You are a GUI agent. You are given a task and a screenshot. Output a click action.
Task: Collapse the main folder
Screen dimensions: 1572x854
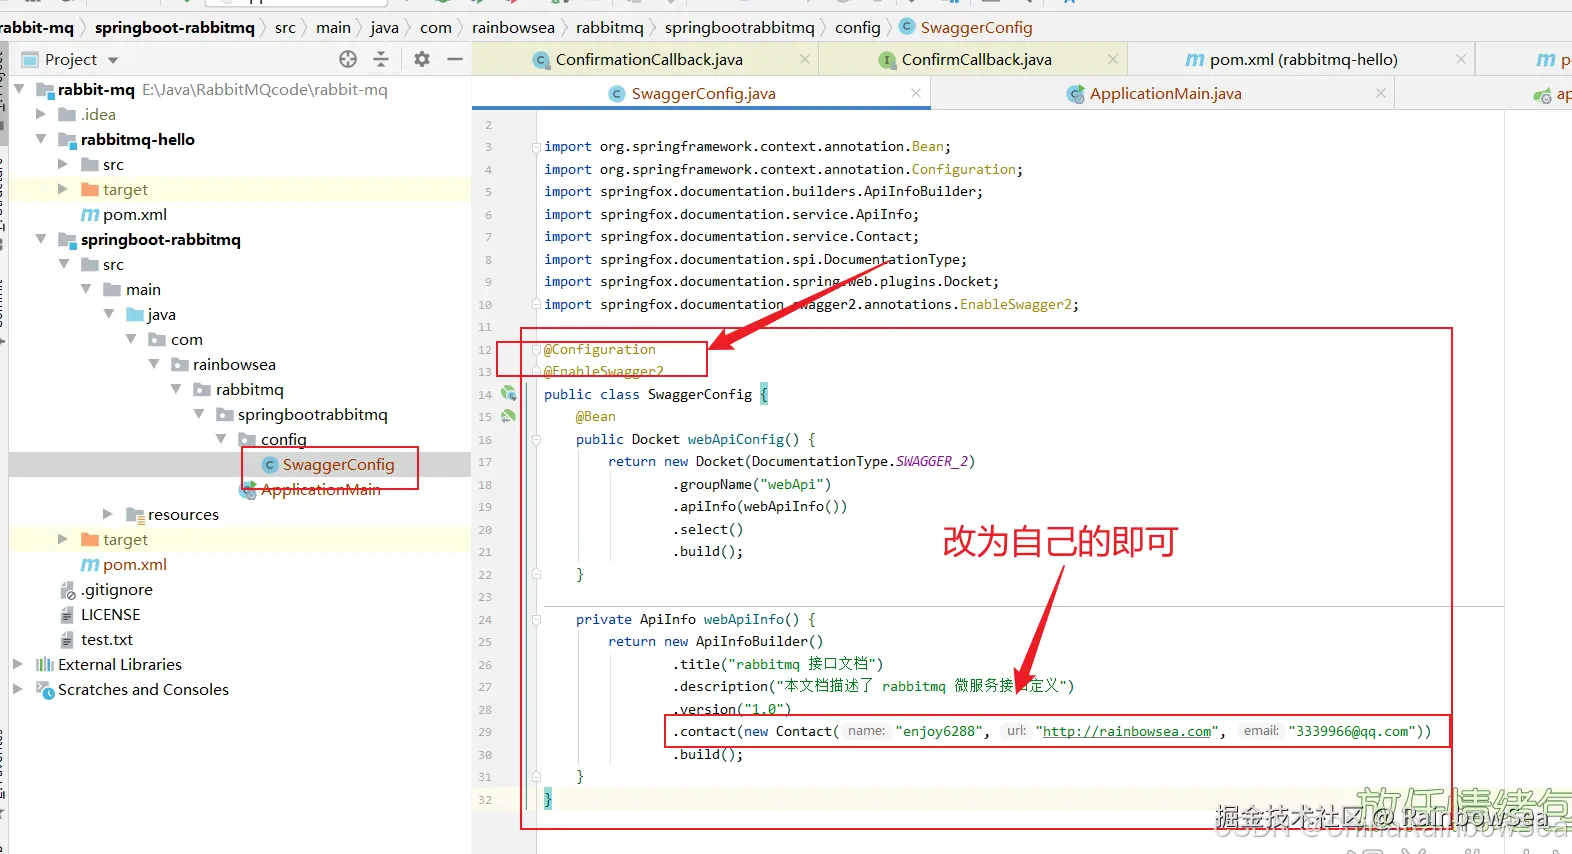pyautogui.click(x=86, y=289)
